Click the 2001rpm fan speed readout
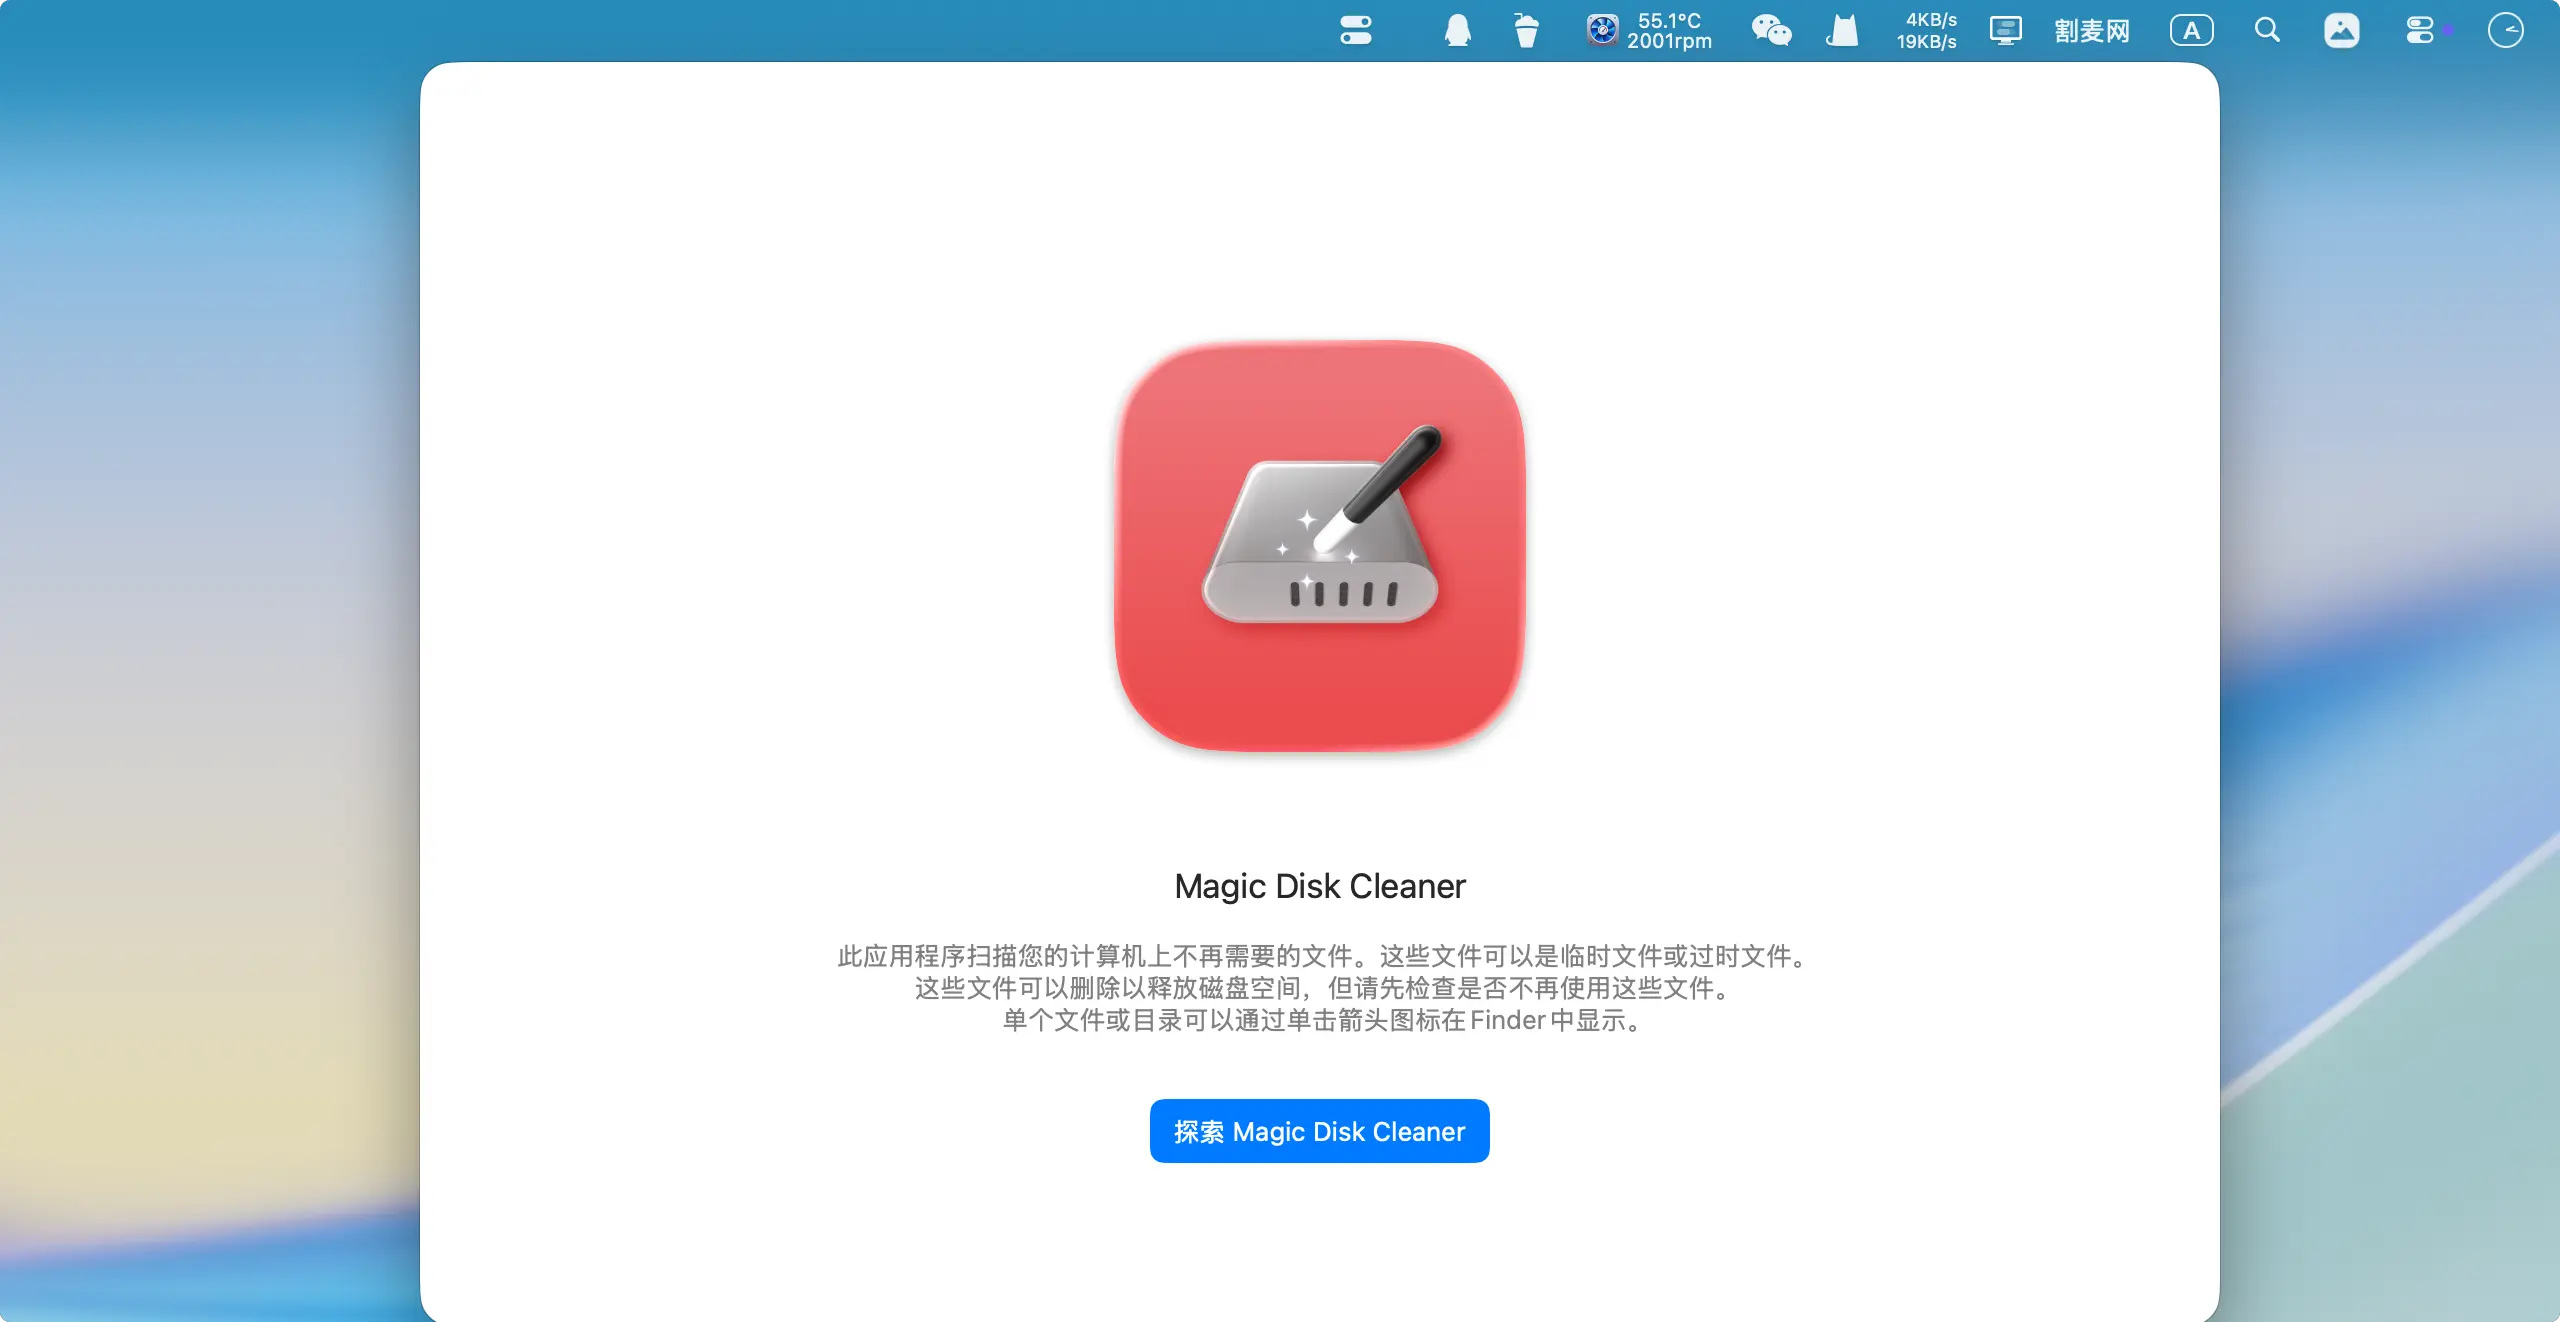The height and width of the screenshot is (1322, 2560). [x=1669, y=42]
